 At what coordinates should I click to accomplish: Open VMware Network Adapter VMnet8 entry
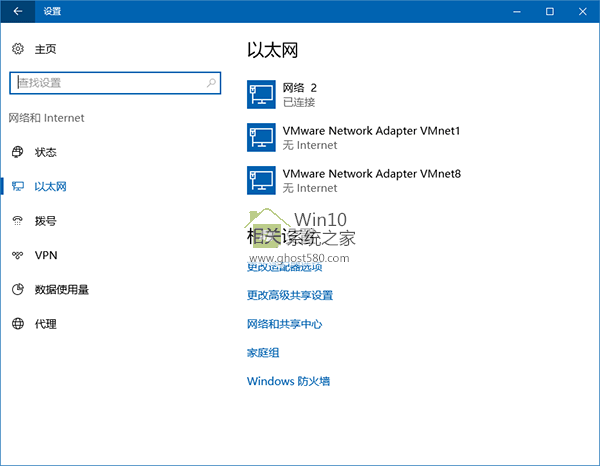[x=354, y=180]
